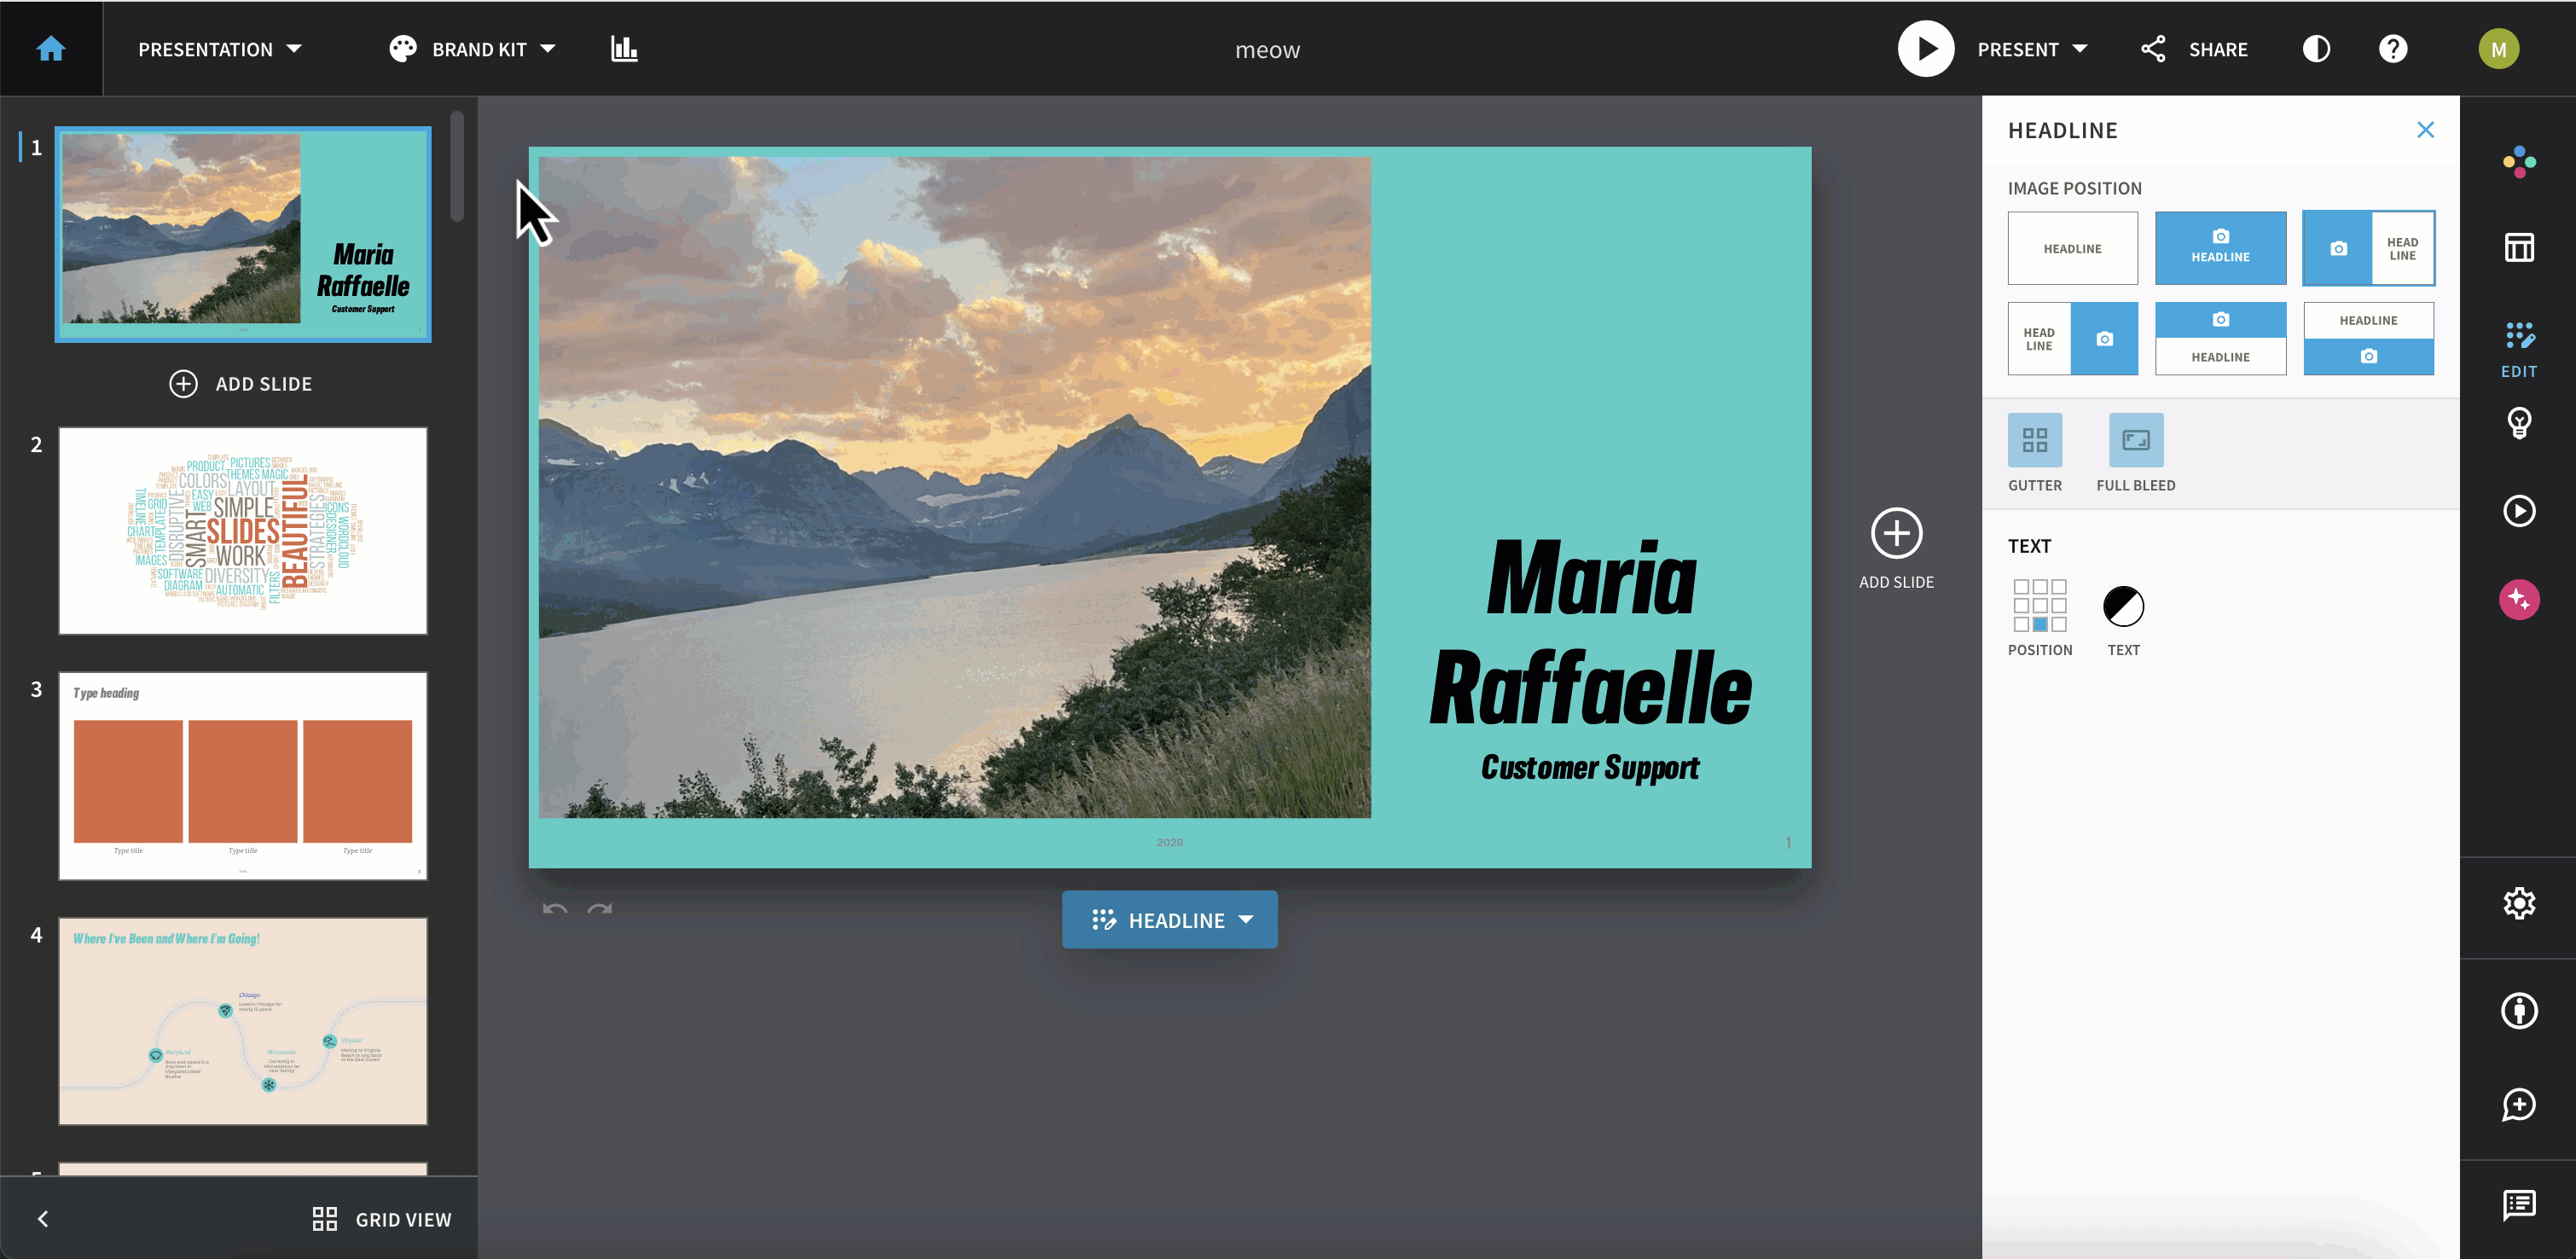Select the Edit icon in right sidebar
The height and width of the screenshot is (1259, 2576).
click(2519, 349)
